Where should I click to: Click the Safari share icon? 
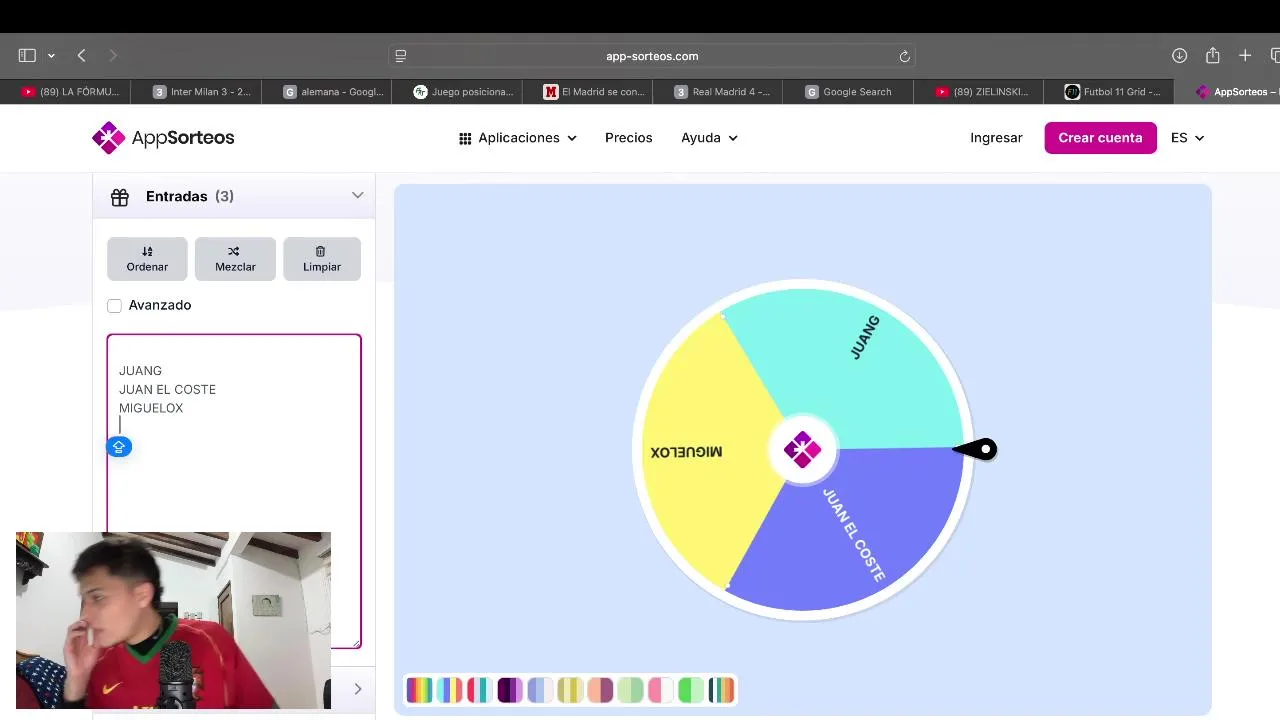[1213, 56]
